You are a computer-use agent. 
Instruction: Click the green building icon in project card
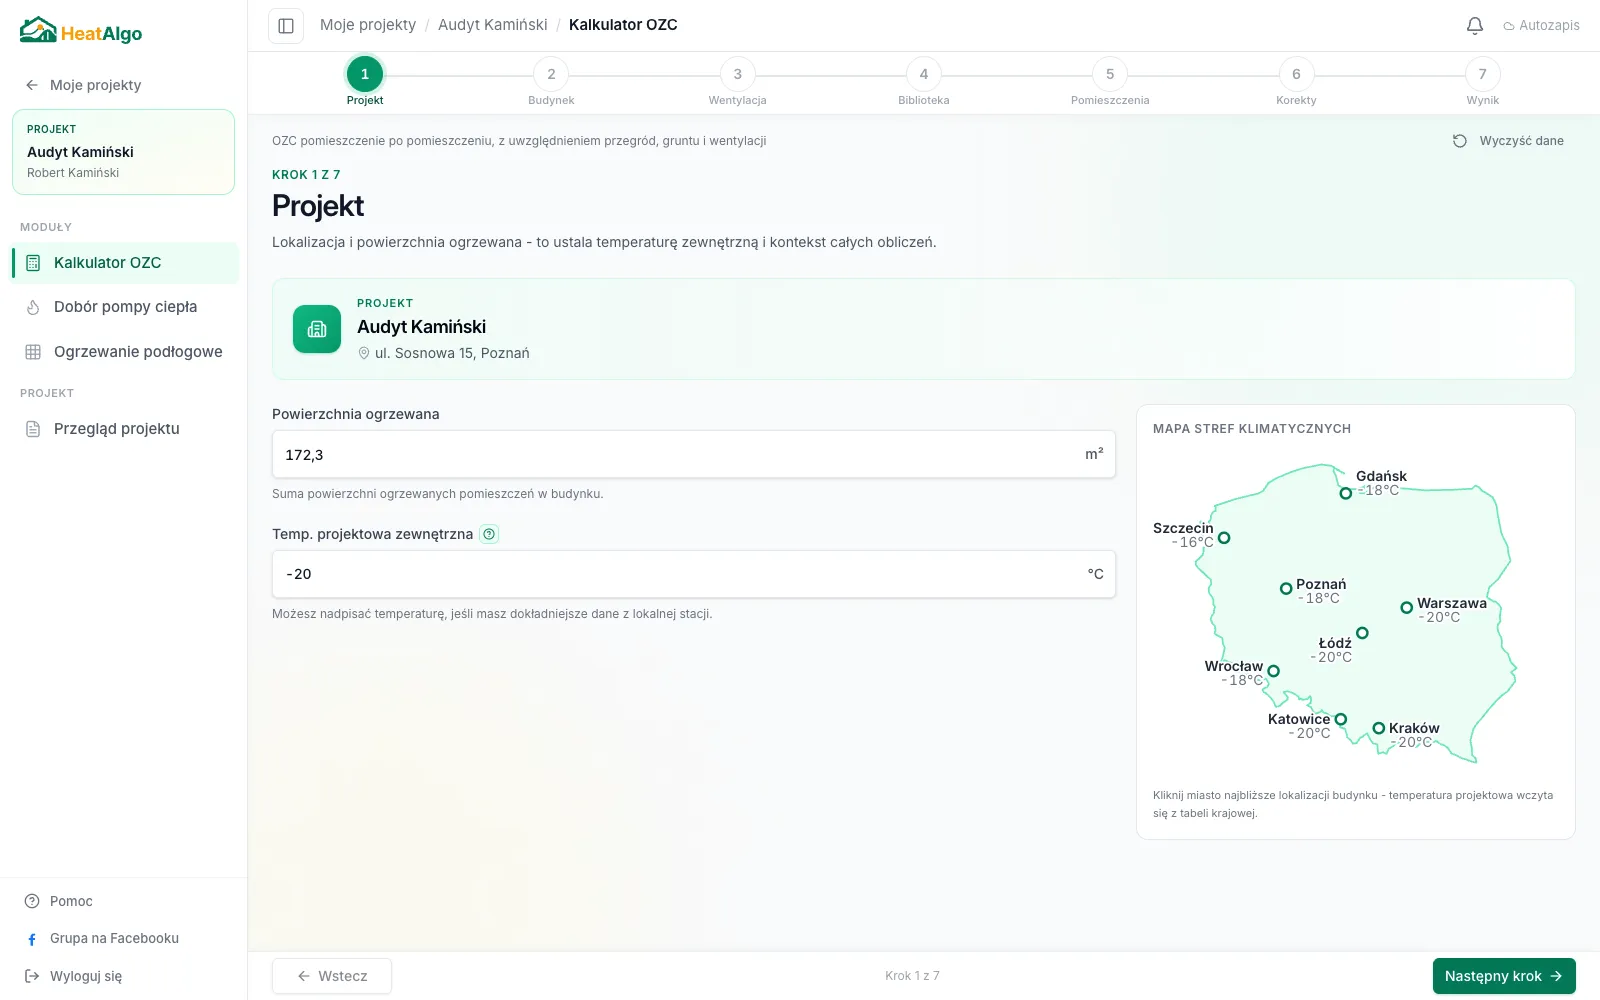[317, 329]
